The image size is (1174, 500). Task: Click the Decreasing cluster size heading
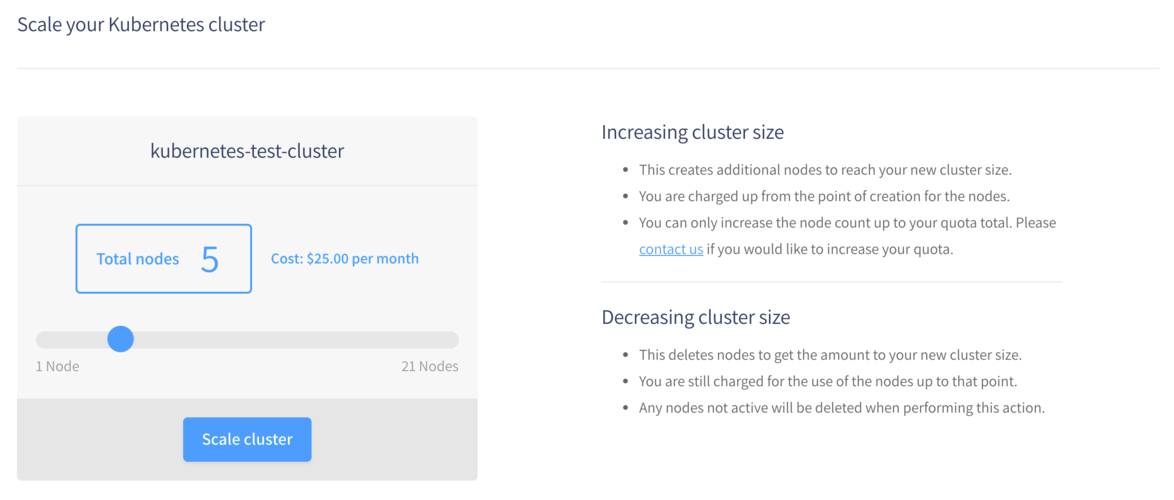coord(696,317)
